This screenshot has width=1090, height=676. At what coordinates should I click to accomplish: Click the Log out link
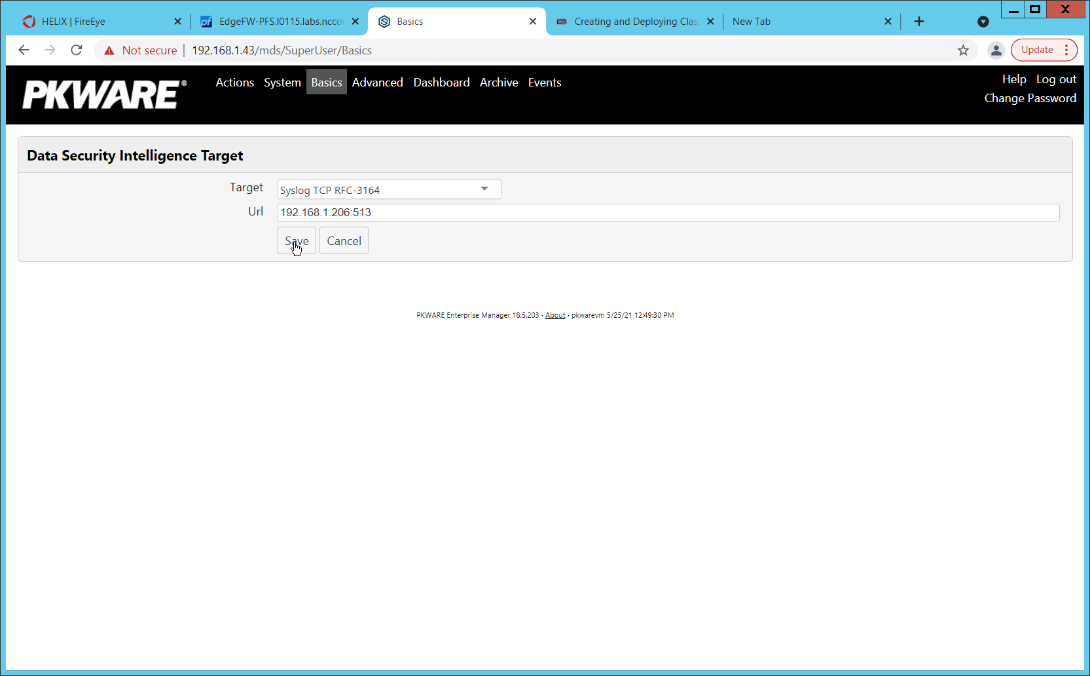(1056, 79)
